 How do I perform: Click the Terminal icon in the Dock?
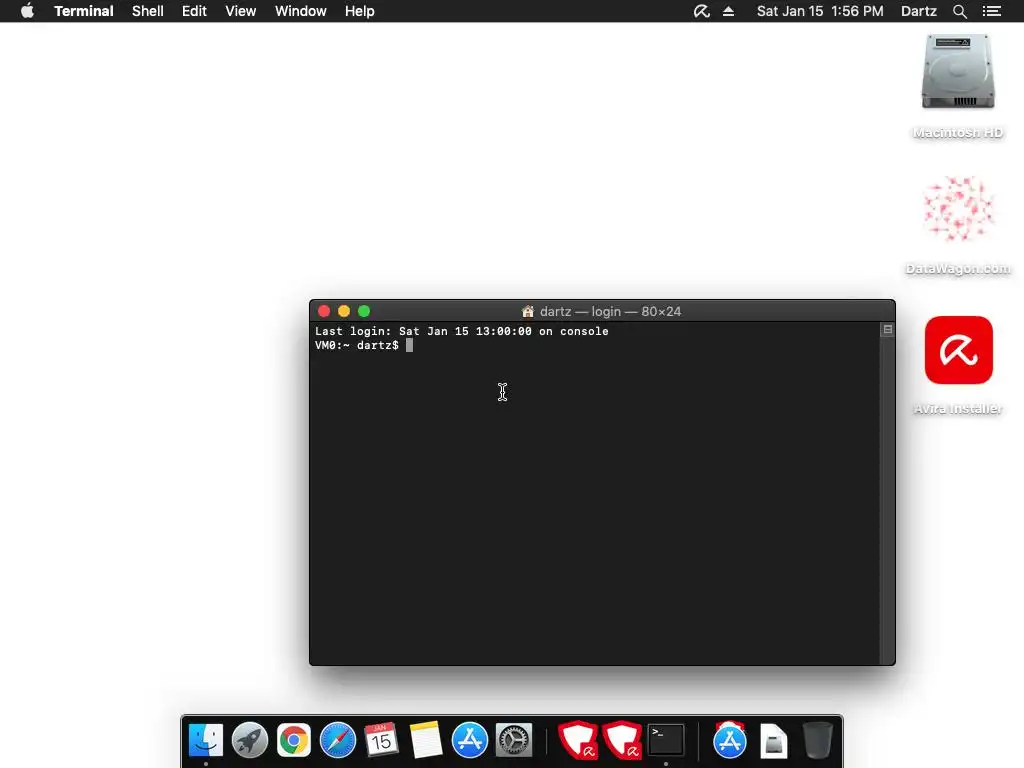pos(666,741)
